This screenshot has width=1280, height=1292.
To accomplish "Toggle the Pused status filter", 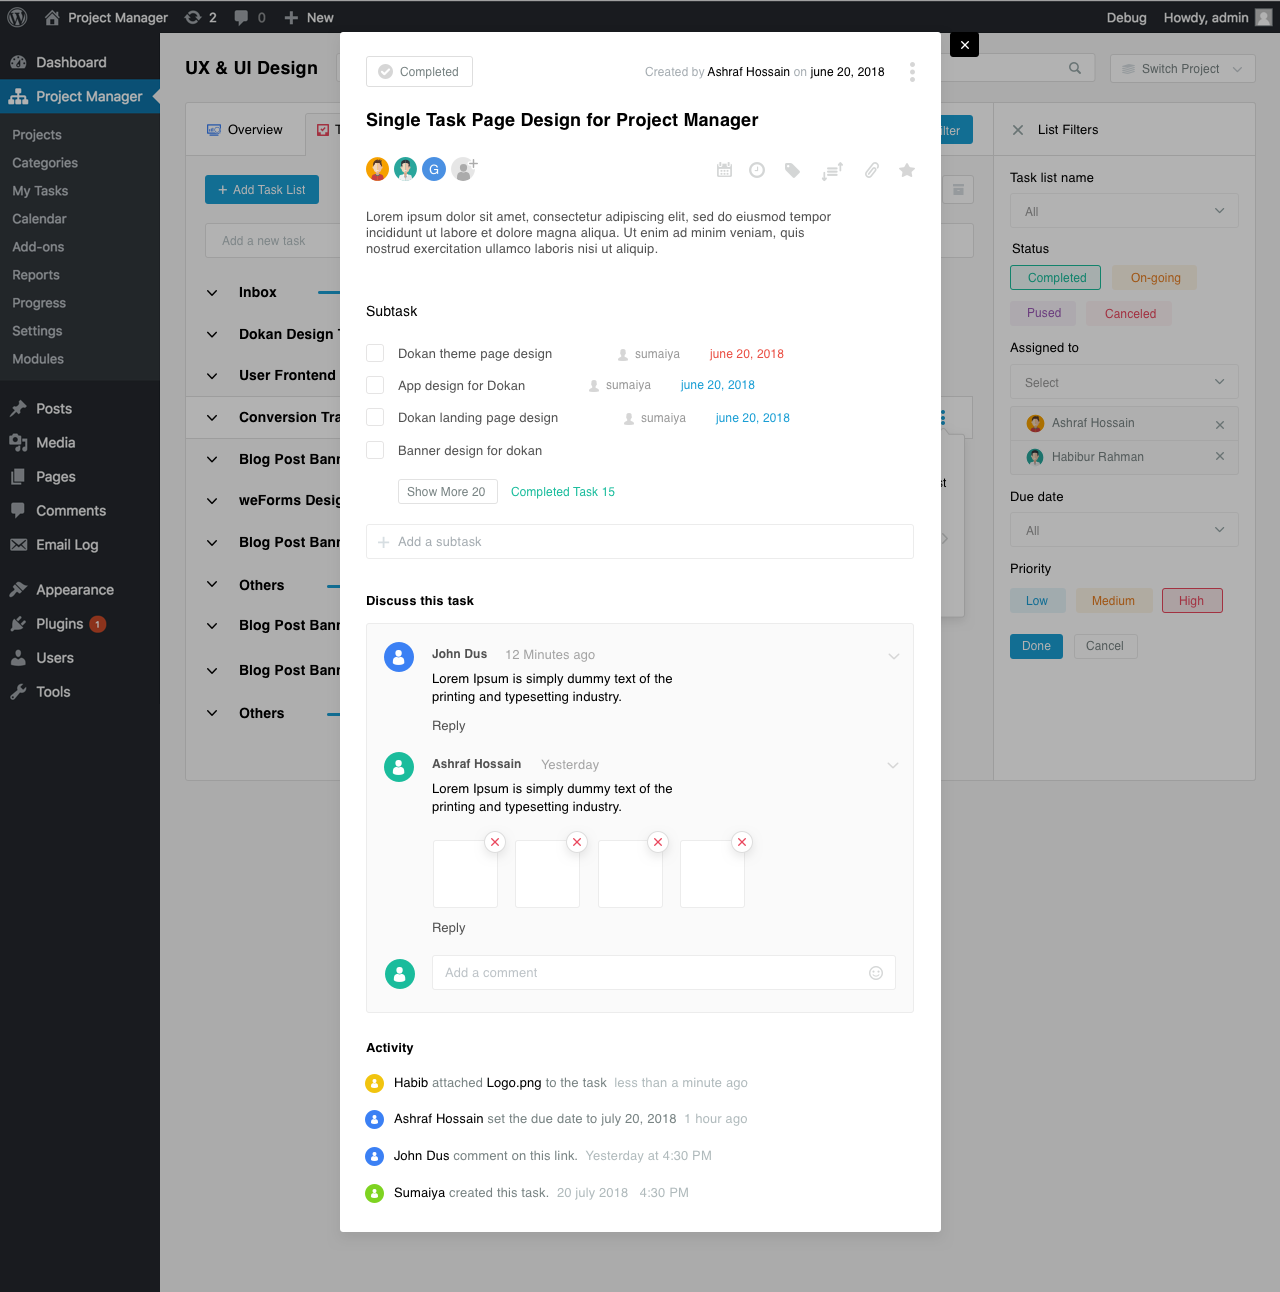I will (x=1043, y=313).
